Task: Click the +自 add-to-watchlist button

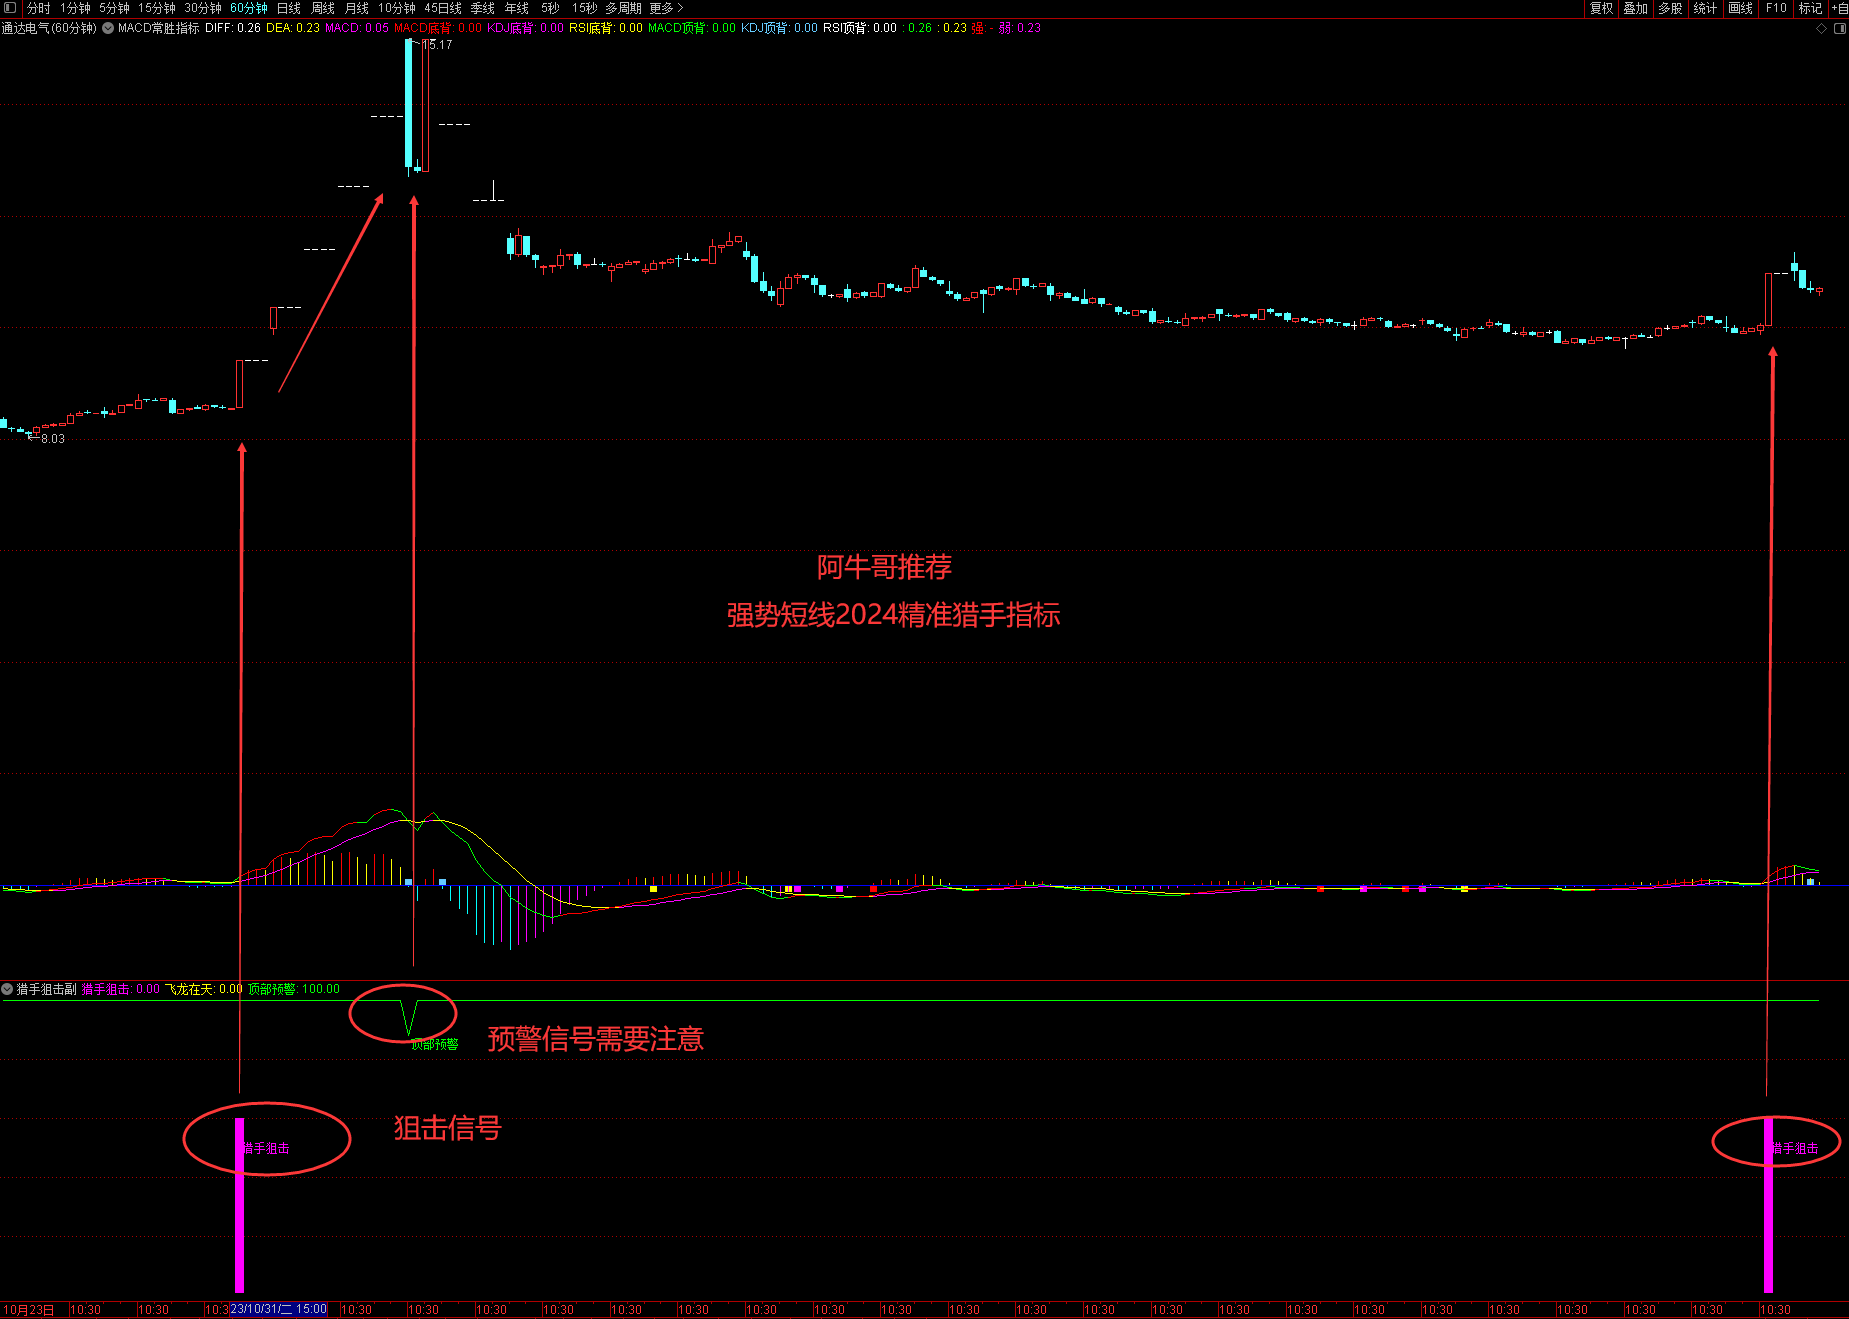Action: click(1840, 8)
